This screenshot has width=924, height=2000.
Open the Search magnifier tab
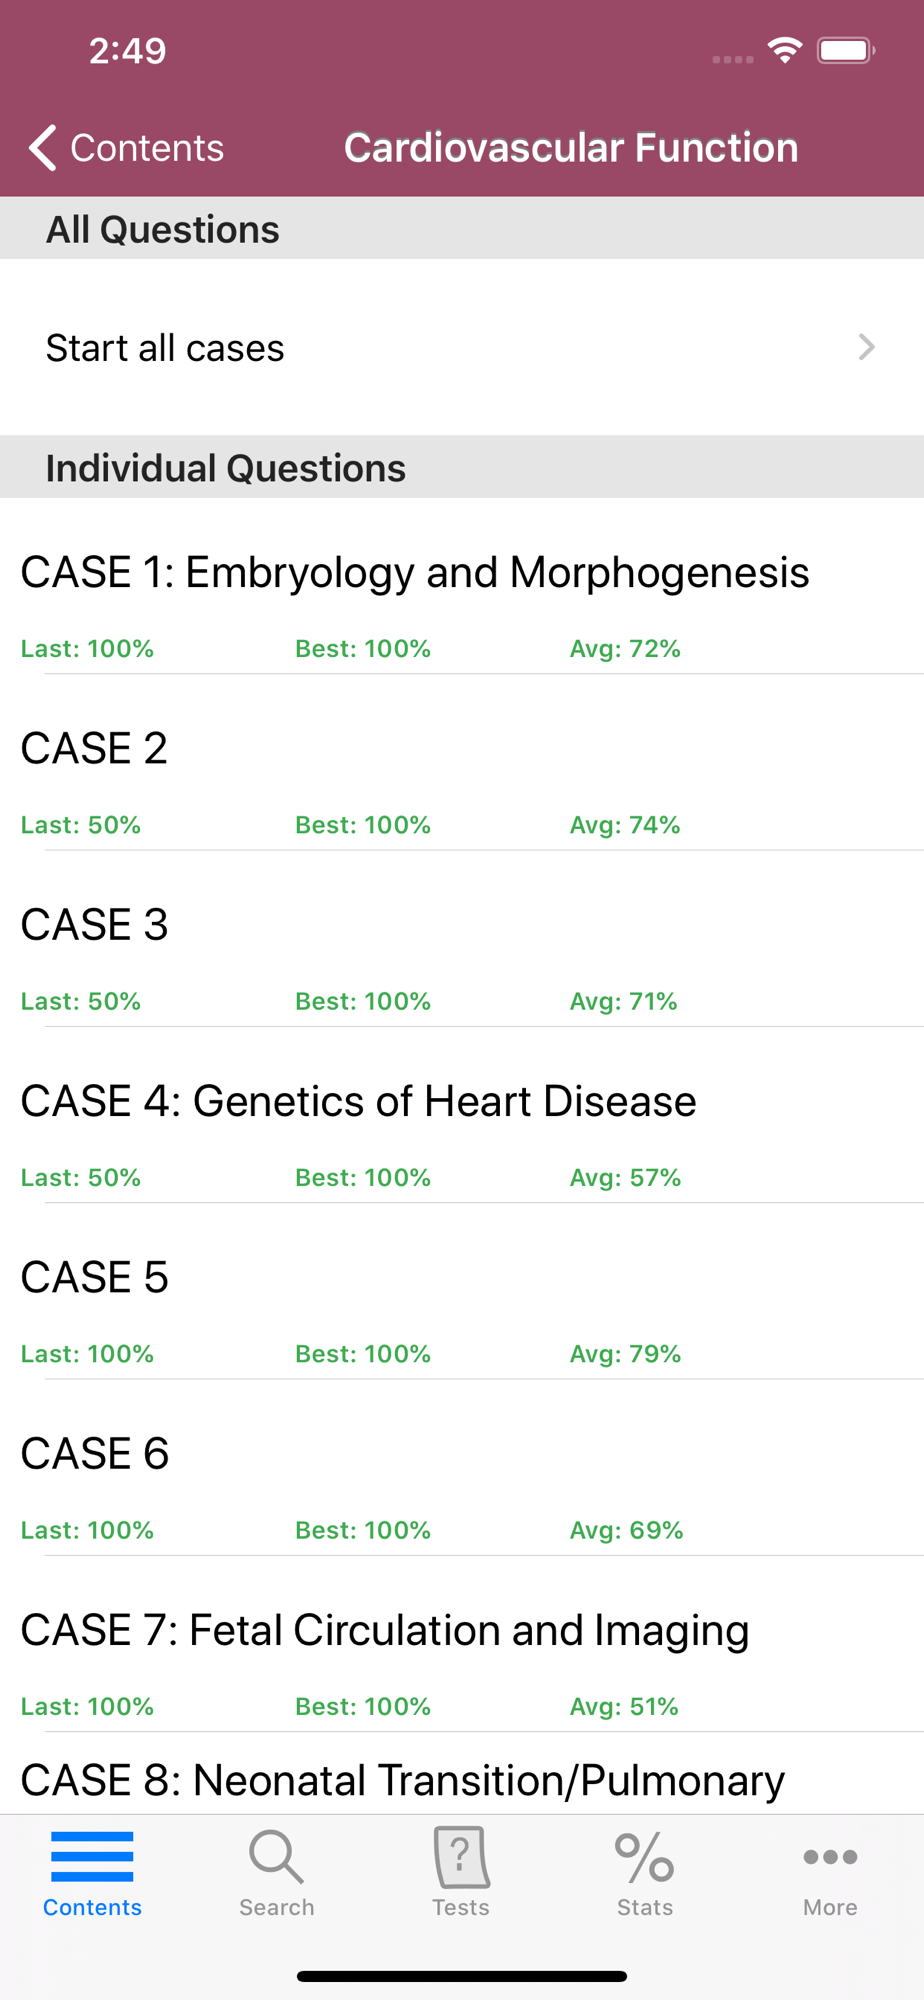276,1856
